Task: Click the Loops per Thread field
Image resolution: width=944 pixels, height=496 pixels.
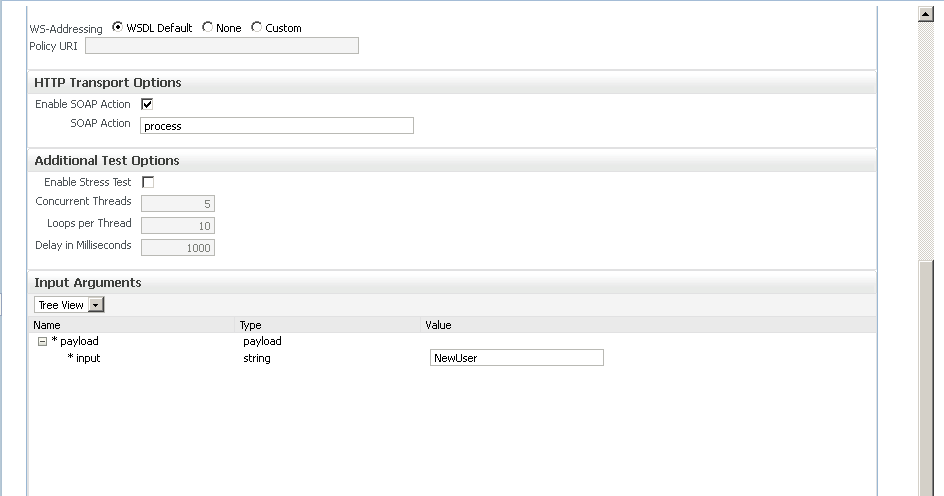Action: pyautogui.click(x=178, y=225)
